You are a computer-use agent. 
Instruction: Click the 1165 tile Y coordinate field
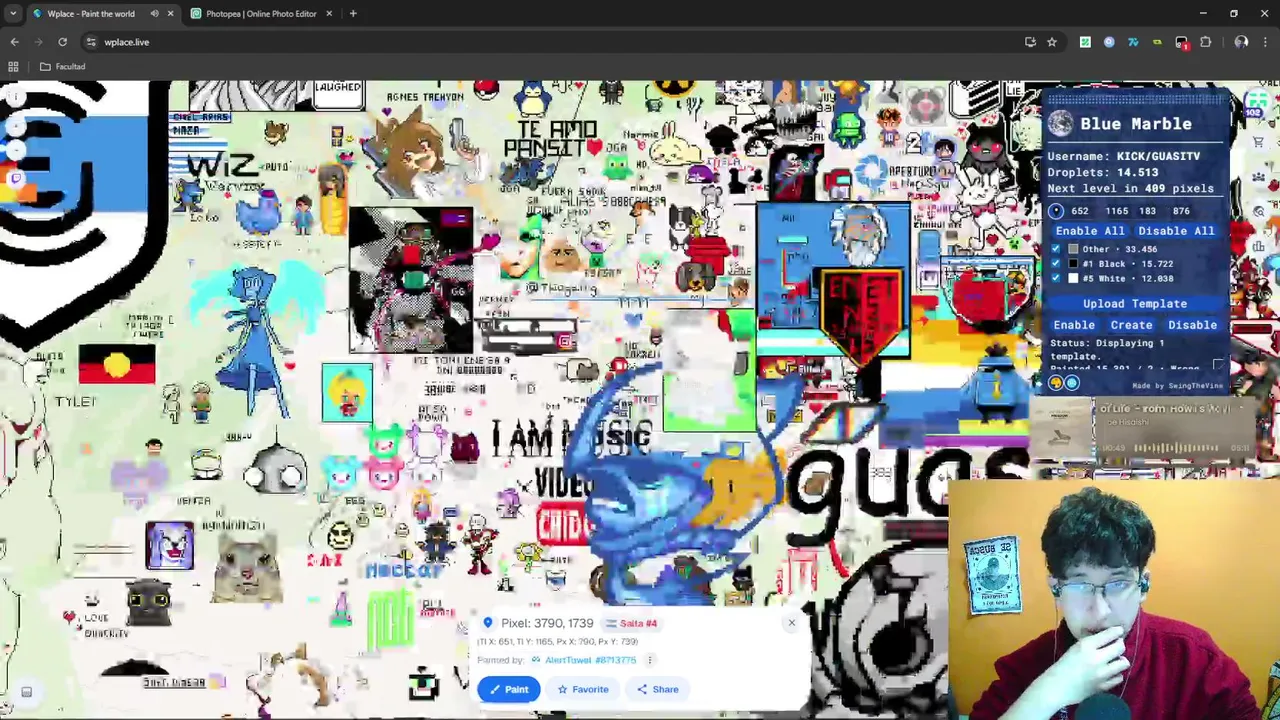1117,211
